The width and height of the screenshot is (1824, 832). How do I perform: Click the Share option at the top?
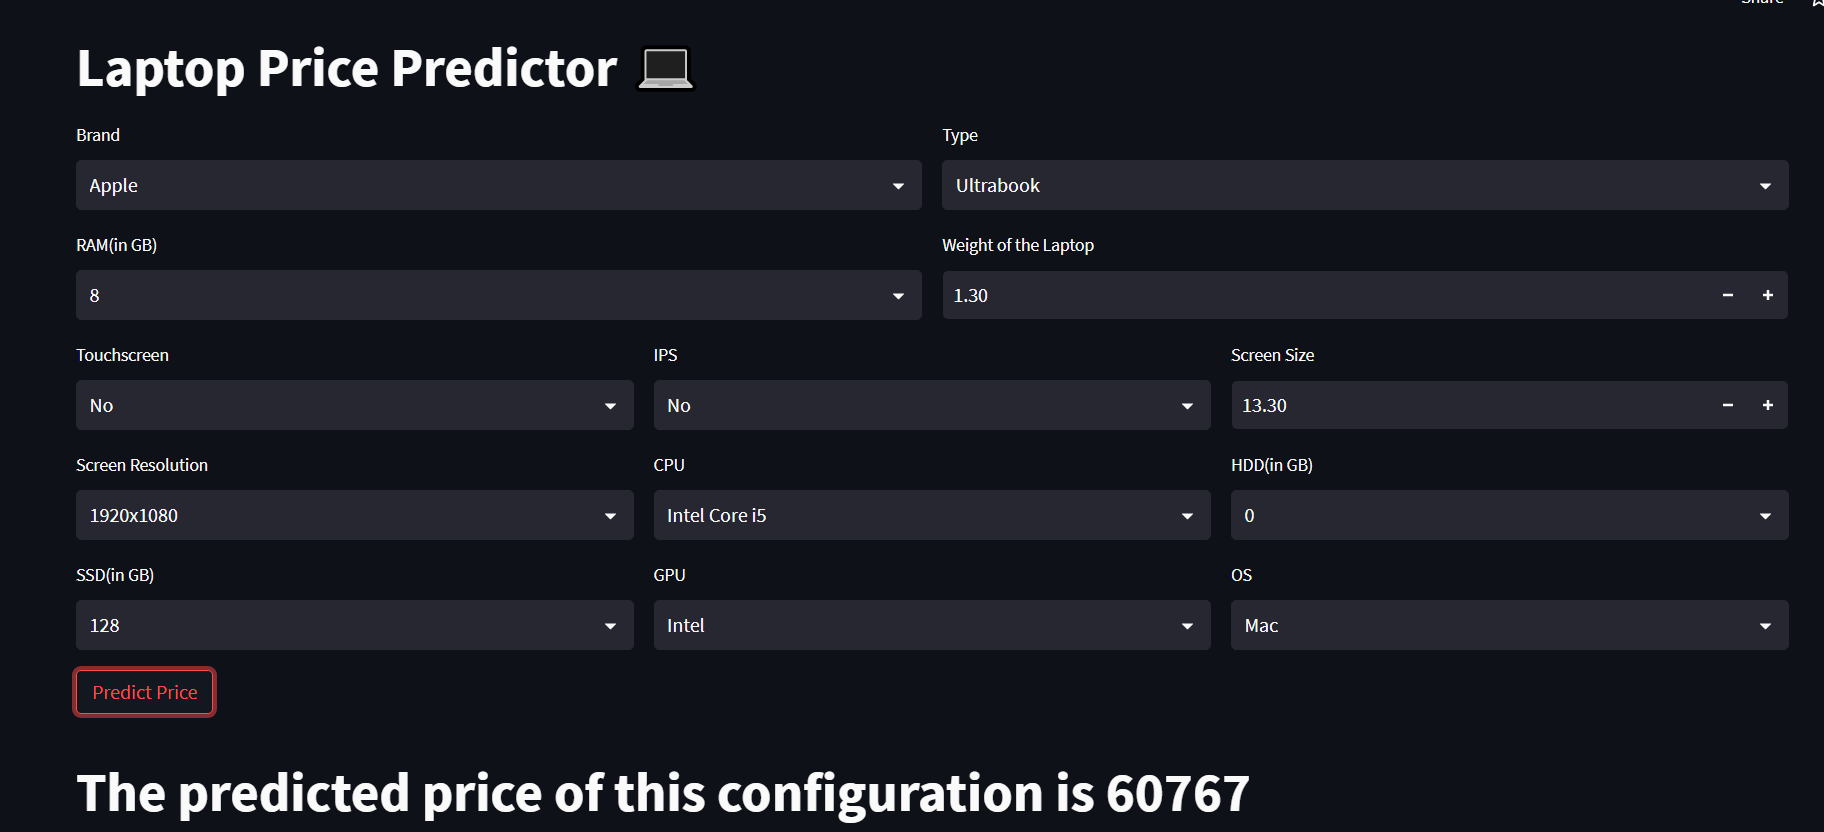pyautogui.click(x=1762, y=4)
